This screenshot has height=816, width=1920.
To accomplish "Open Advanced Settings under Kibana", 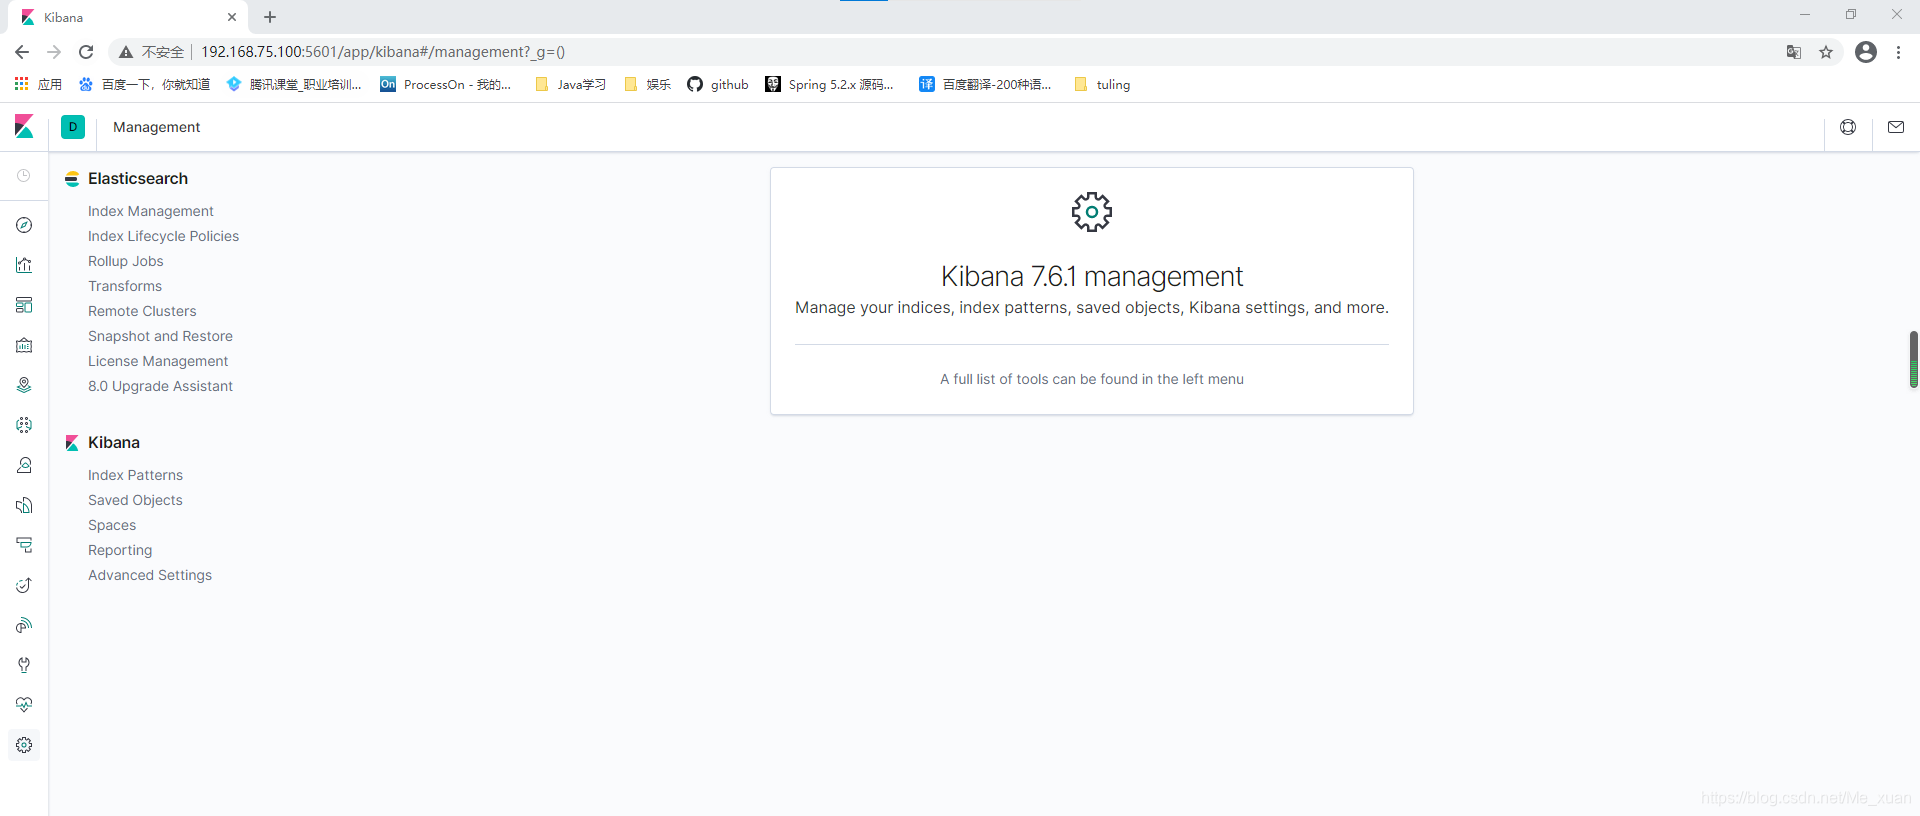I will pos(150,575).
